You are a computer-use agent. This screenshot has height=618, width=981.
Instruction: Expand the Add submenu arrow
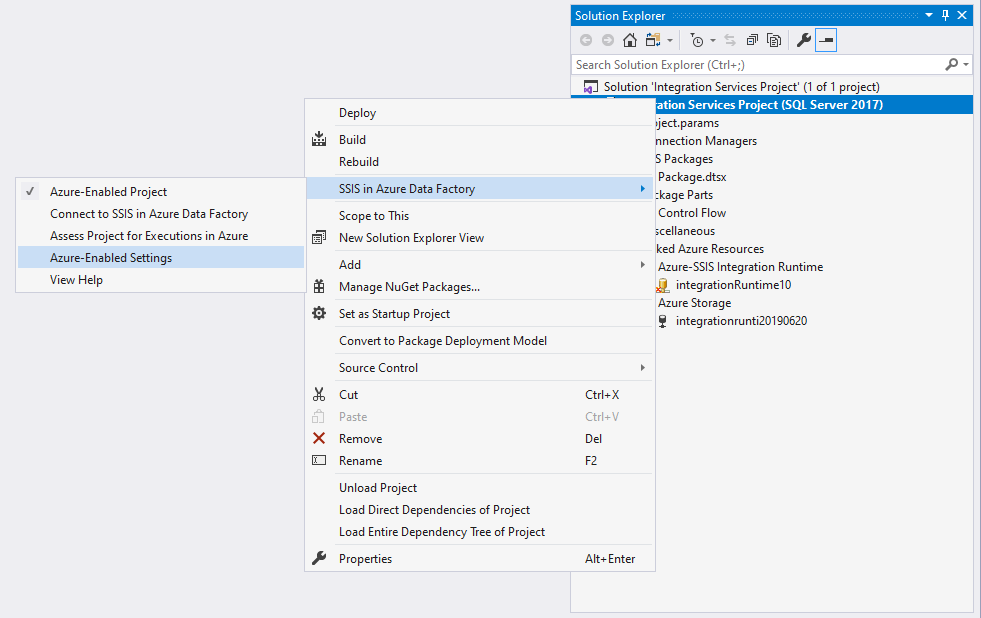click(x=645, y=264)
